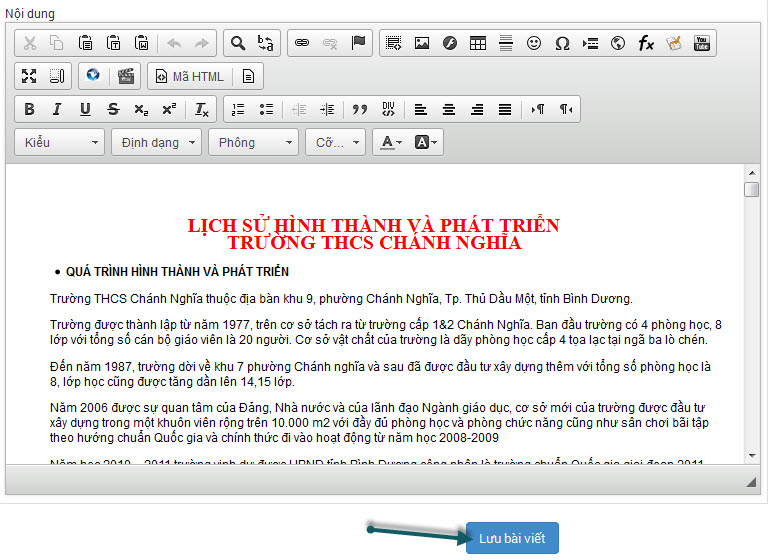Insert iframe globe icon

(618, 43)
